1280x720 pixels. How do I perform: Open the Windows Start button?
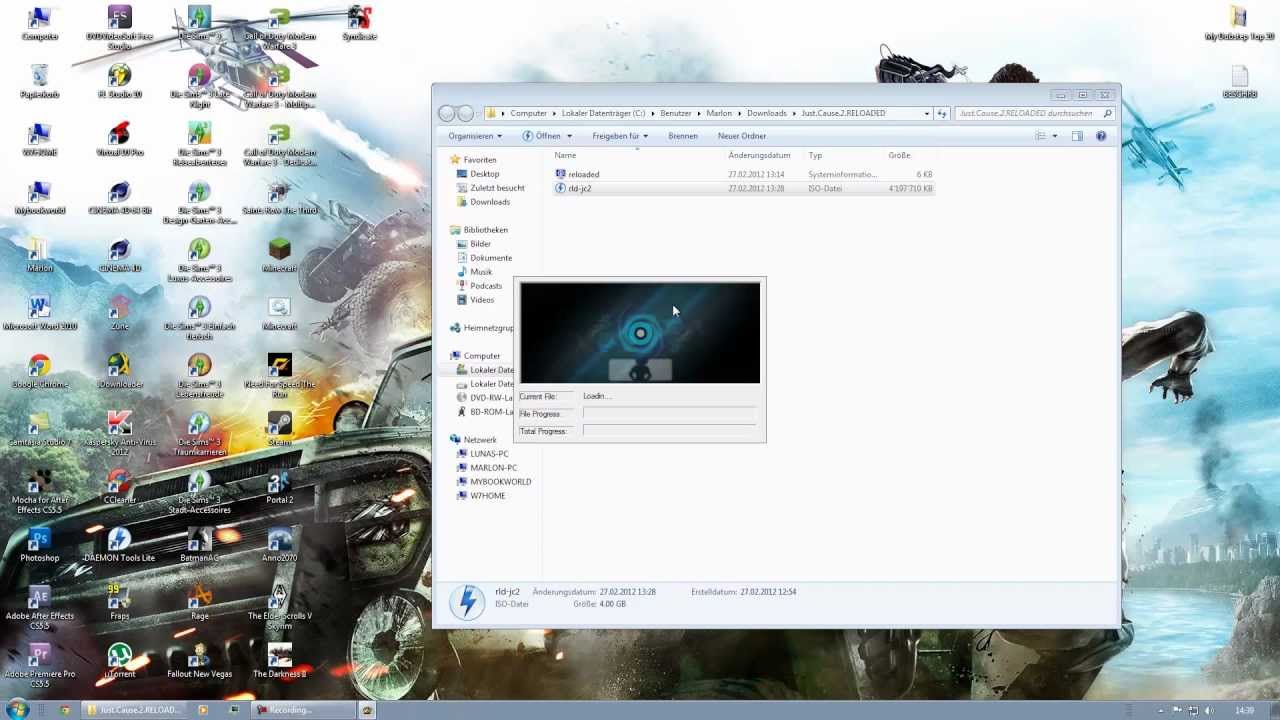point(18,710)
